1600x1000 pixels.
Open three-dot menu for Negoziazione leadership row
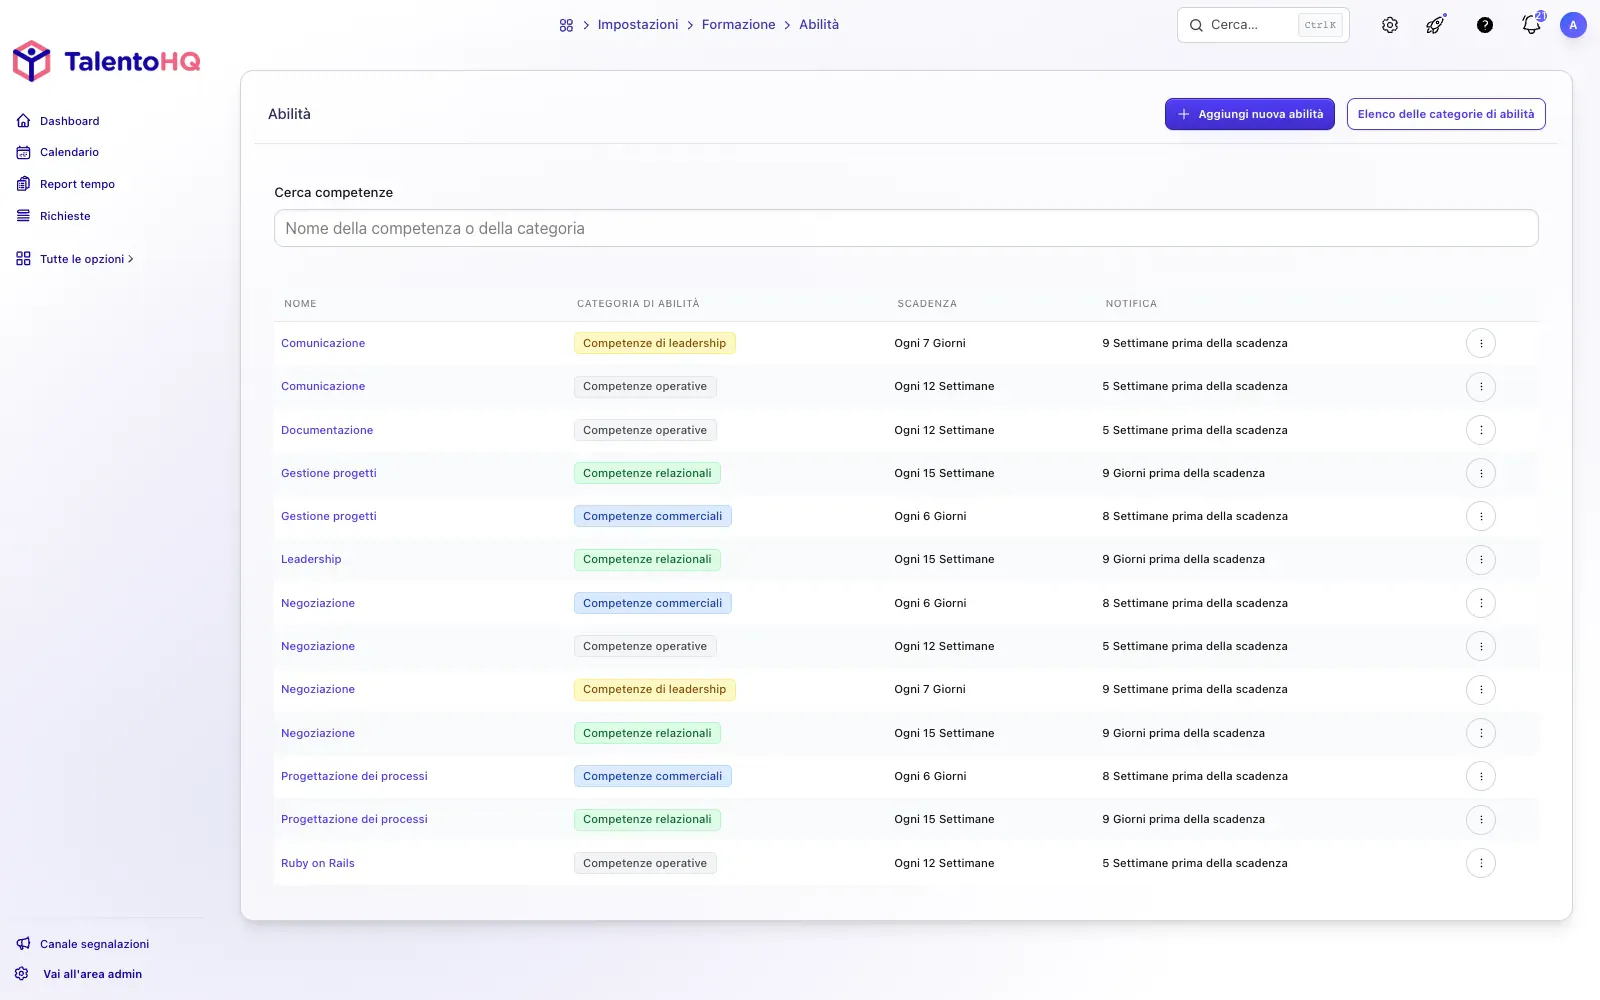click(1481, 689)
